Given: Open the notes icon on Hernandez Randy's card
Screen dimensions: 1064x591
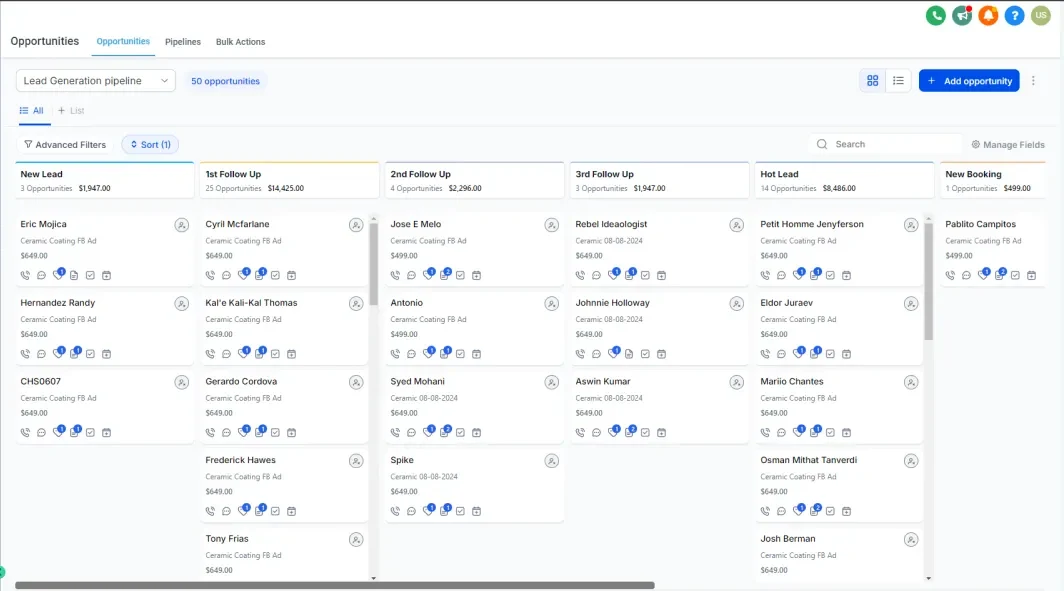Looking at the screenshot, I should tap(74, 354).
